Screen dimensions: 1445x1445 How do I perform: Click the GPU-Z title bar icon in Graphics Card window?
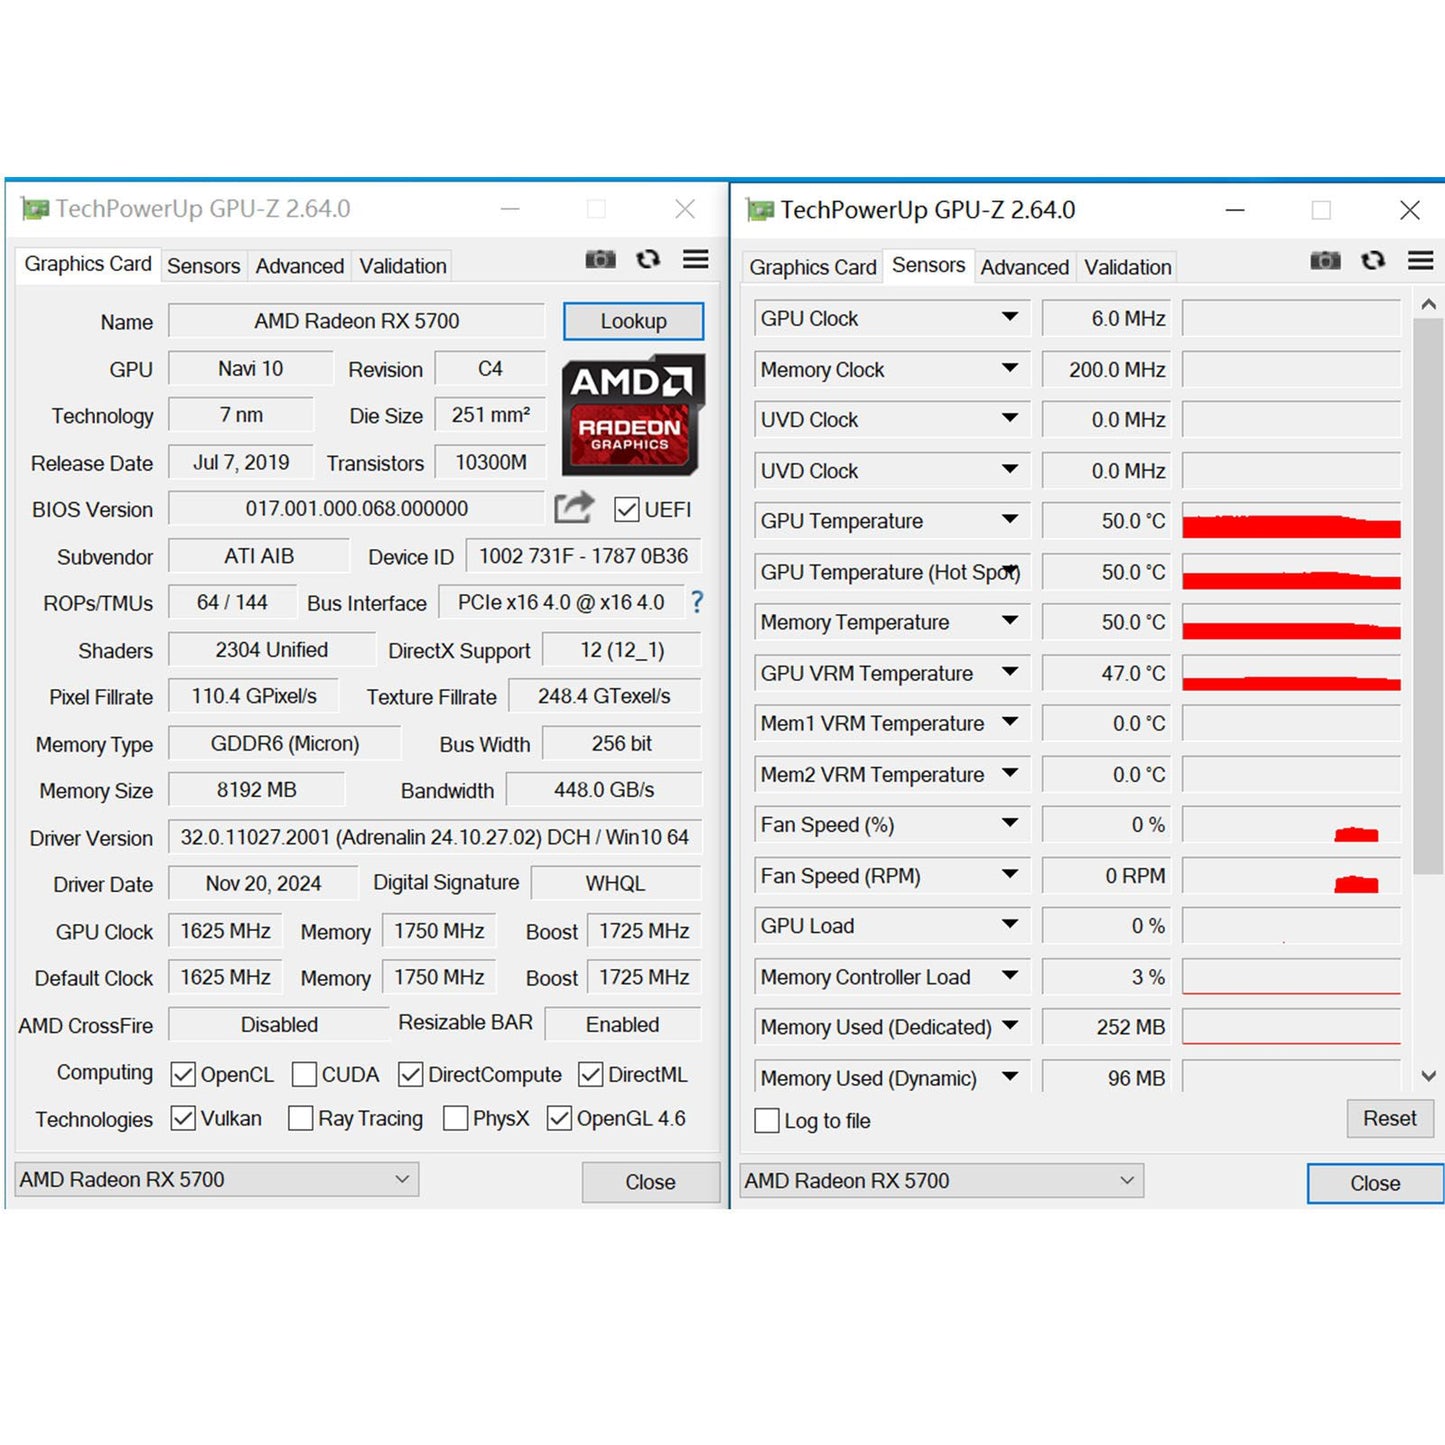click(35, 209)
